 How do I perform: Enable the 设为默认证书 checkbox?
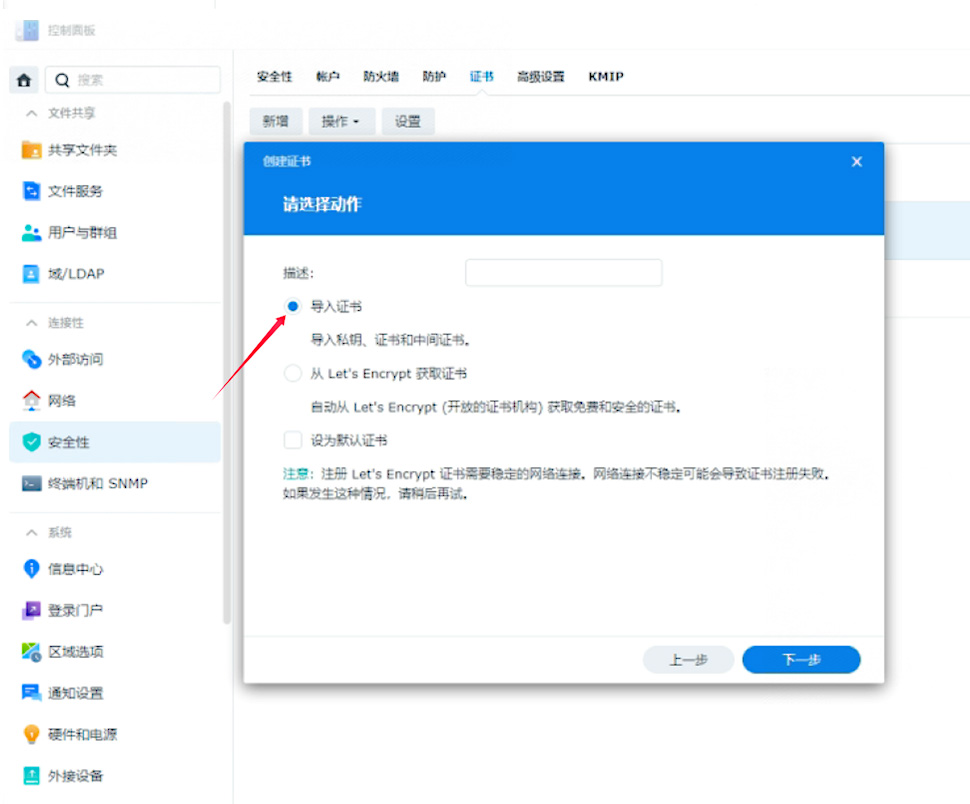tap(292, 440)
